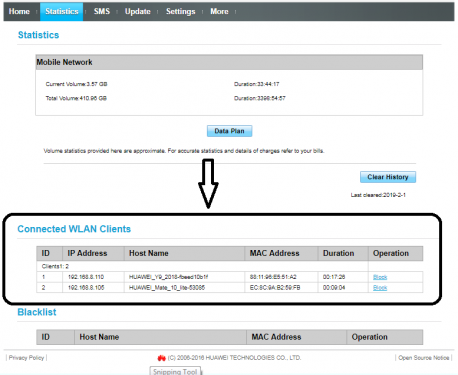Screen dimensions: 458x375
Task: Open the Privacy Policy link
Action: [26, 358]
